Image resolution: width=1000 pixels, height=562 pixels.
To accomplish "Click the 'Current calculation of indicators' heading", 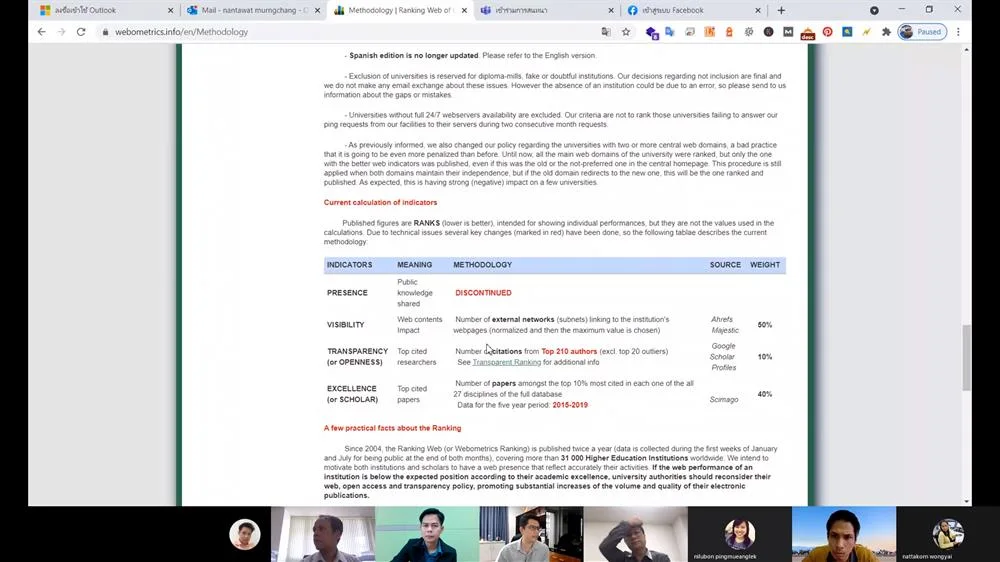I will (x=380, y=202).
